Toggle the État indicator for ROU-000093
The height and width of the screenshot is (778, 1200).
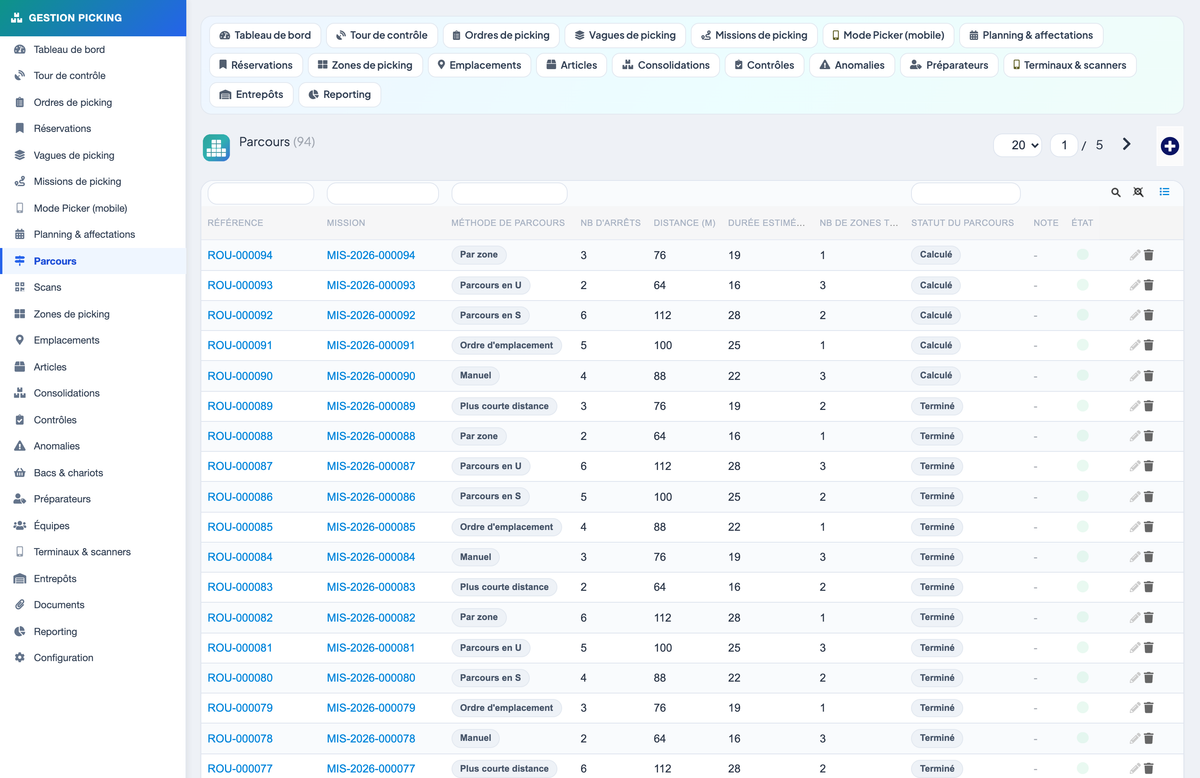1082,285
